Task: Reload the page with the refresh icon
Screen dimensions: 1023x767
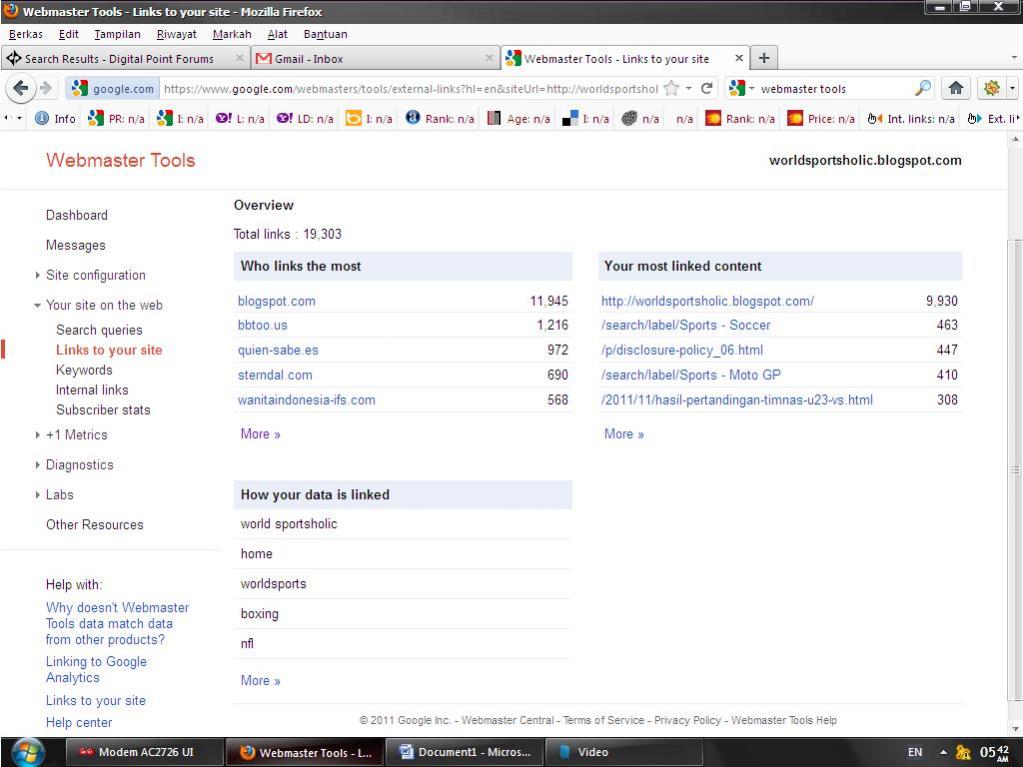Action: pyautogui.click(x=707, y=88)
